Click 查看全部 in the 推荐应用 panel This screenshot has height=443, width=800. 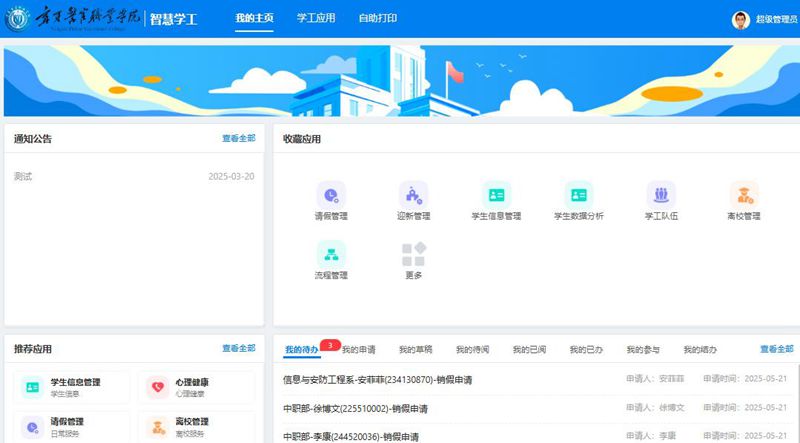point(238,349)
